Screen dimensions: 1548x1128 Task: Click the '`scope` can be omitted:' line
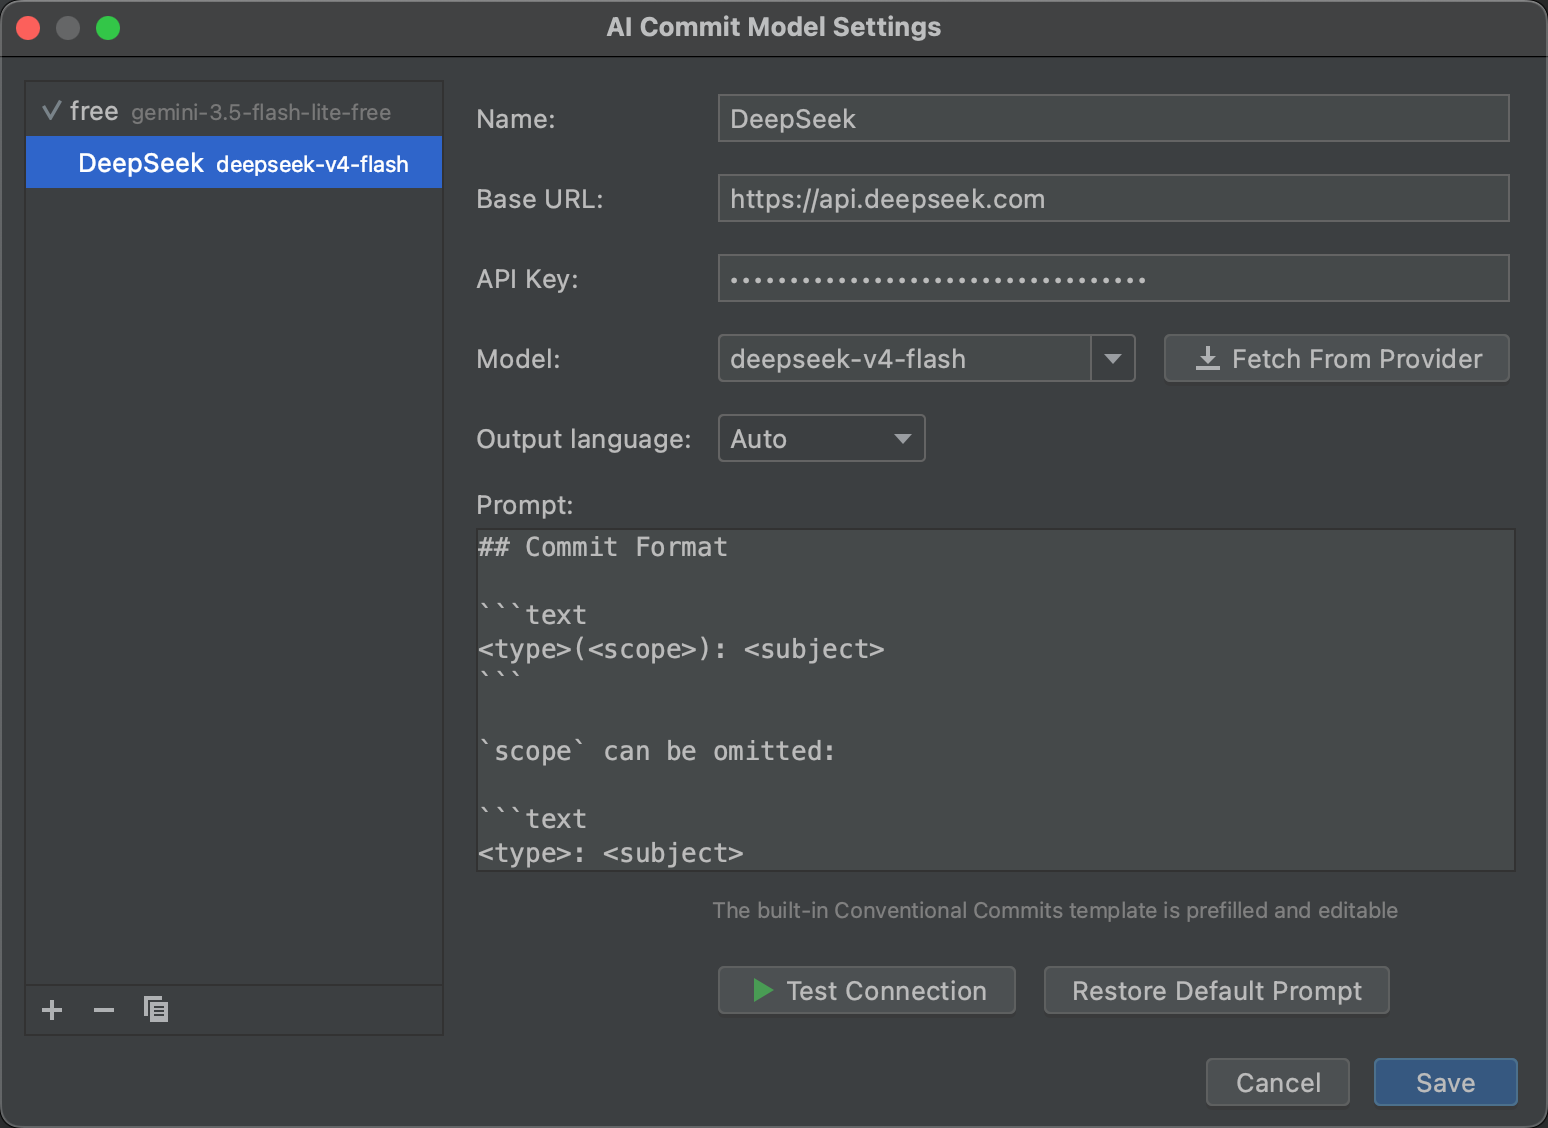click(x=656, y=751)
